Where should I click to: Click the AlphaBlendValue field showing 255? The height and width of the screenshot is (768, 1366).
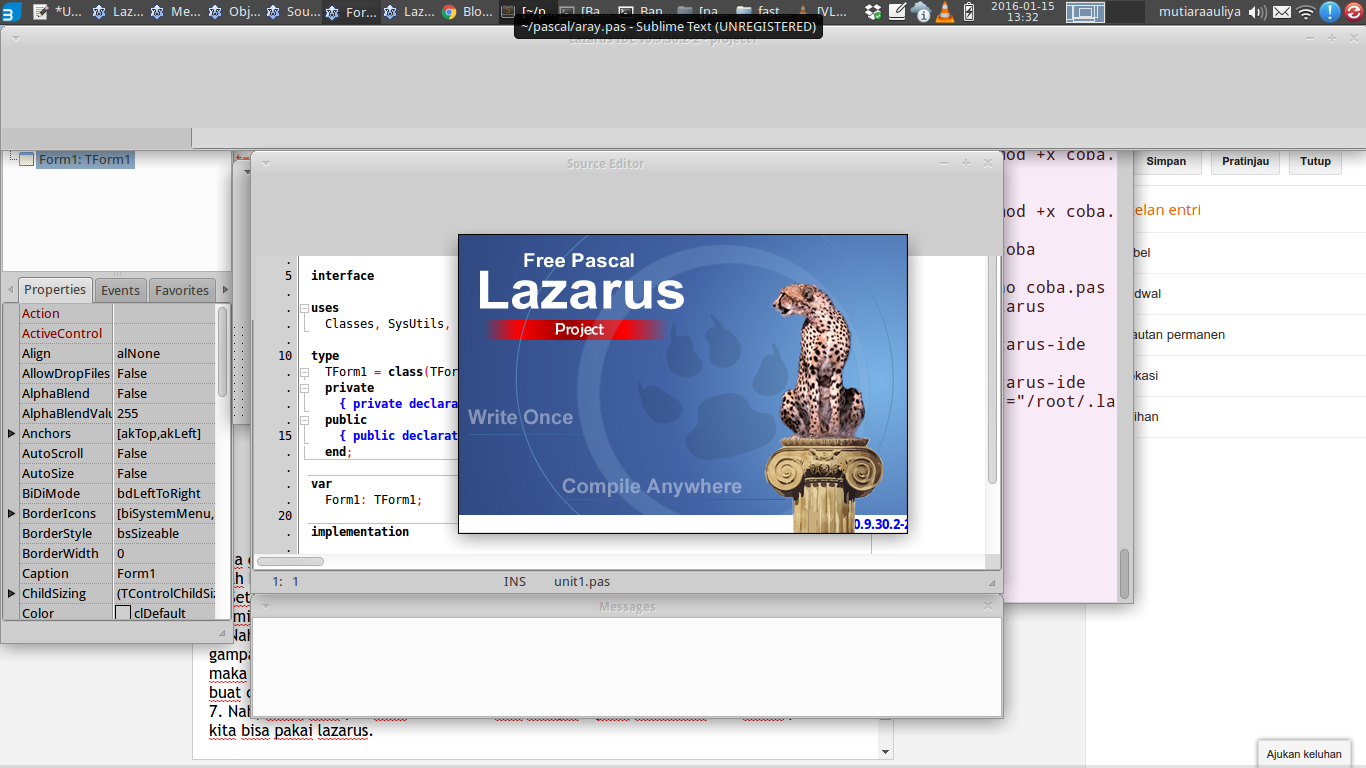tap(164, 413)
